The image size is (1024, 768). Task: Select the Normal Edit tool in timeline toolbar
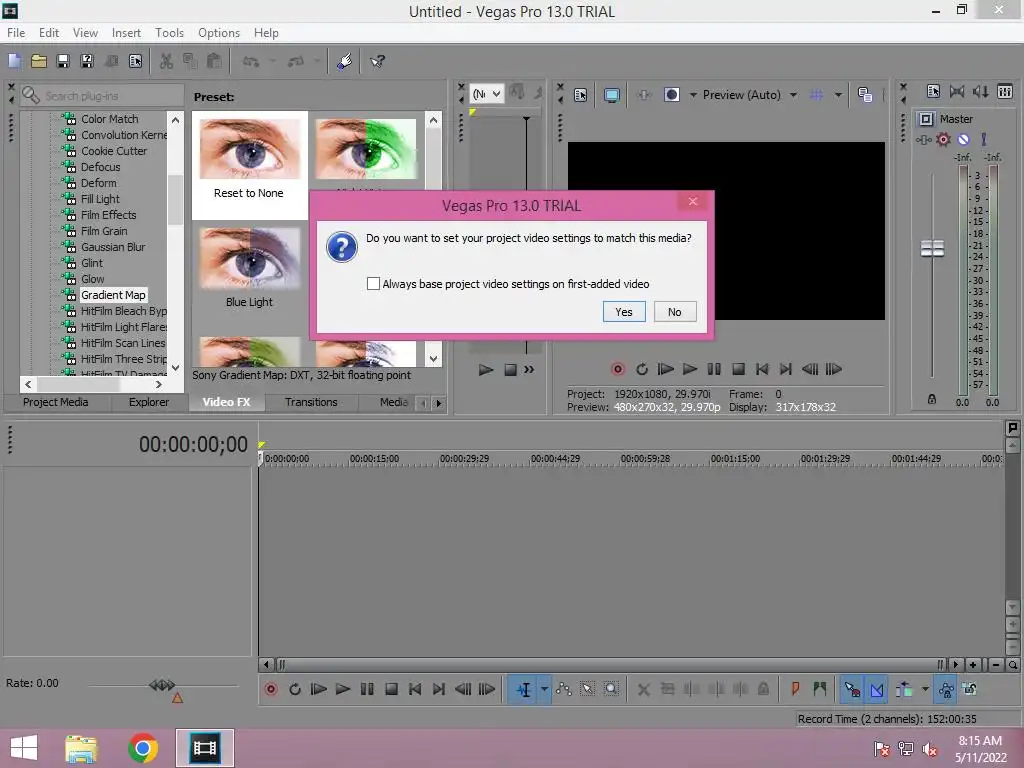click(x=524, y=690)
